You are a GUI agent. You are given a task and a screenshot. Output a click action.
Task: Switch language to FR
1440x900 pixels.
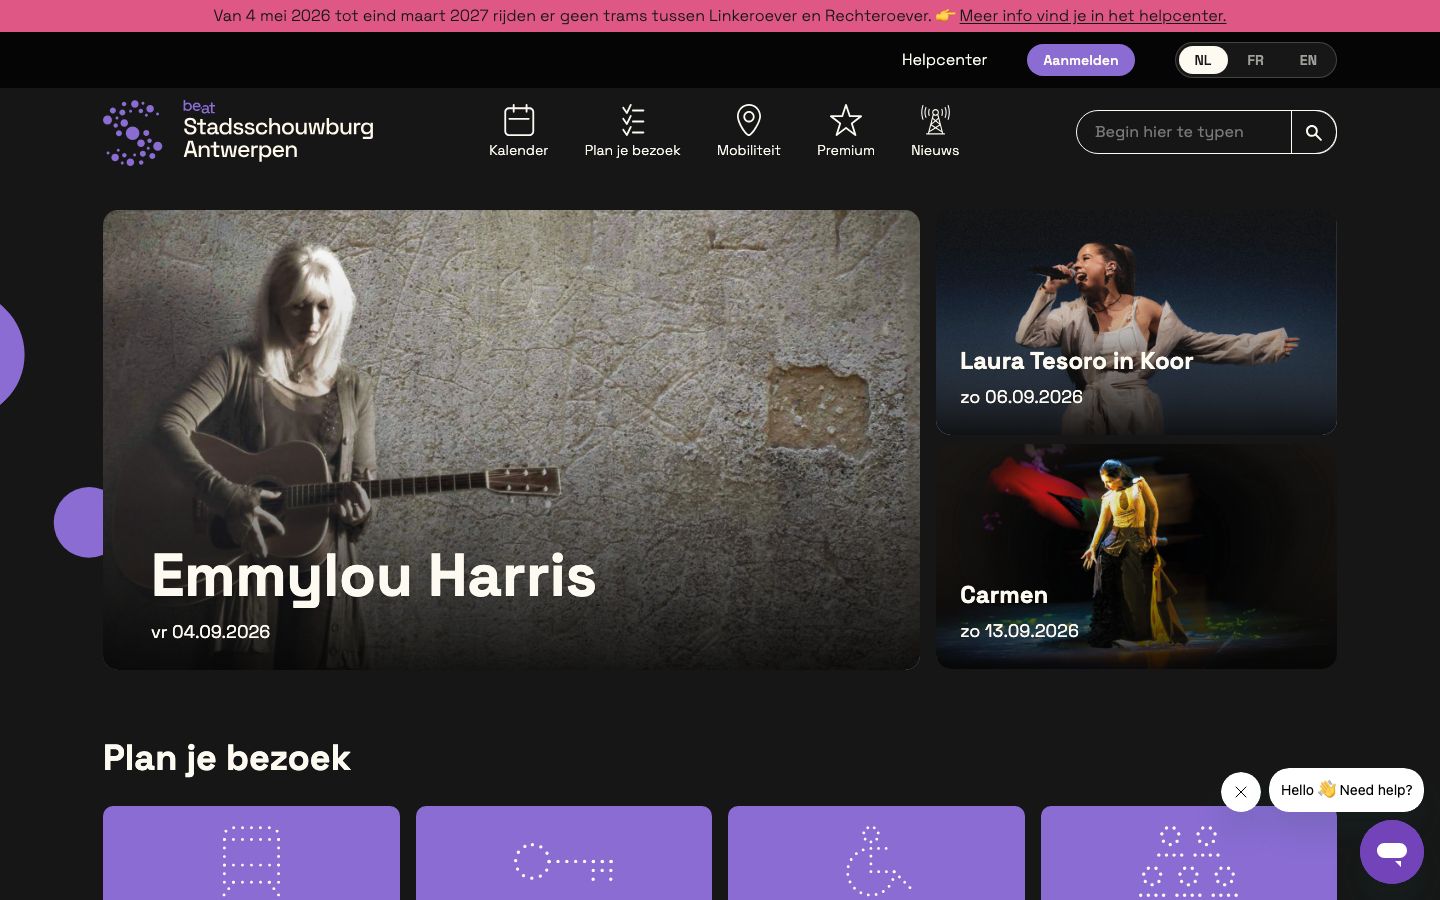1255,60
